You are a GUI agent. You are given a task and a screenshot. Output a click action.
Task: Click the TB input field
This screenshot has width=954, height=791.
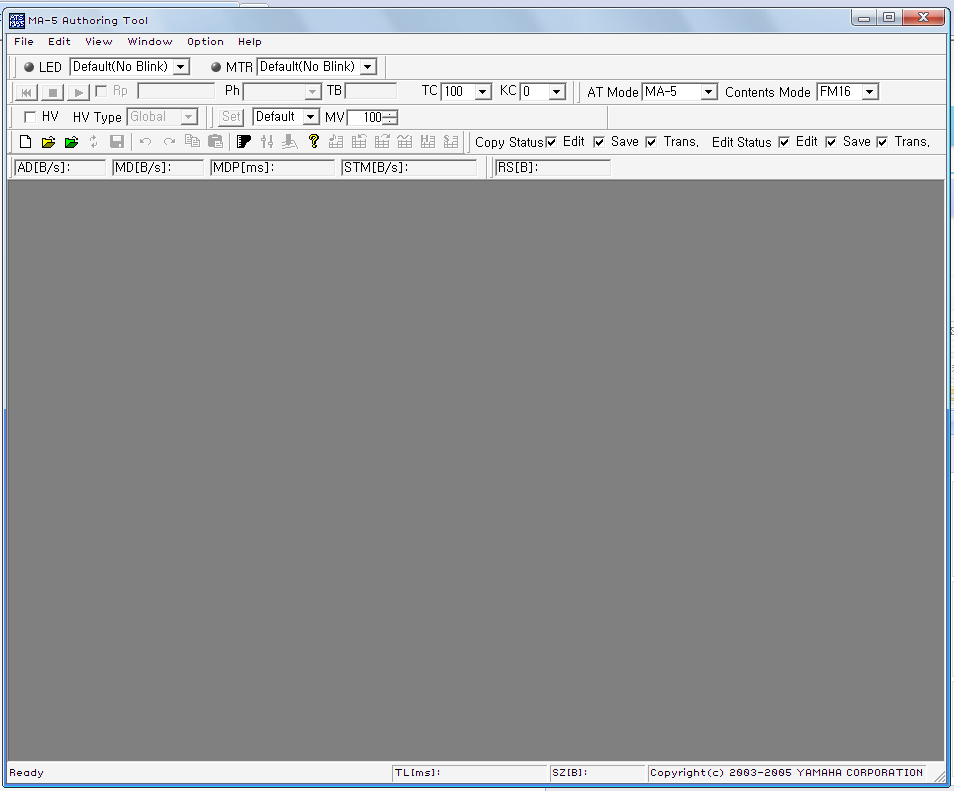point(371,91)
